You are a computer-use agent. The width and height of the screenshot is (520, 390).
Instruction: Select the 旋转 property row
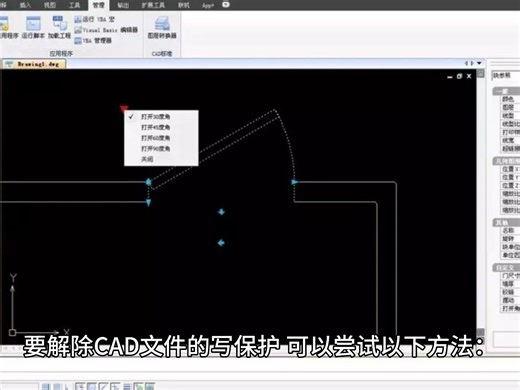tap(510, 239)
